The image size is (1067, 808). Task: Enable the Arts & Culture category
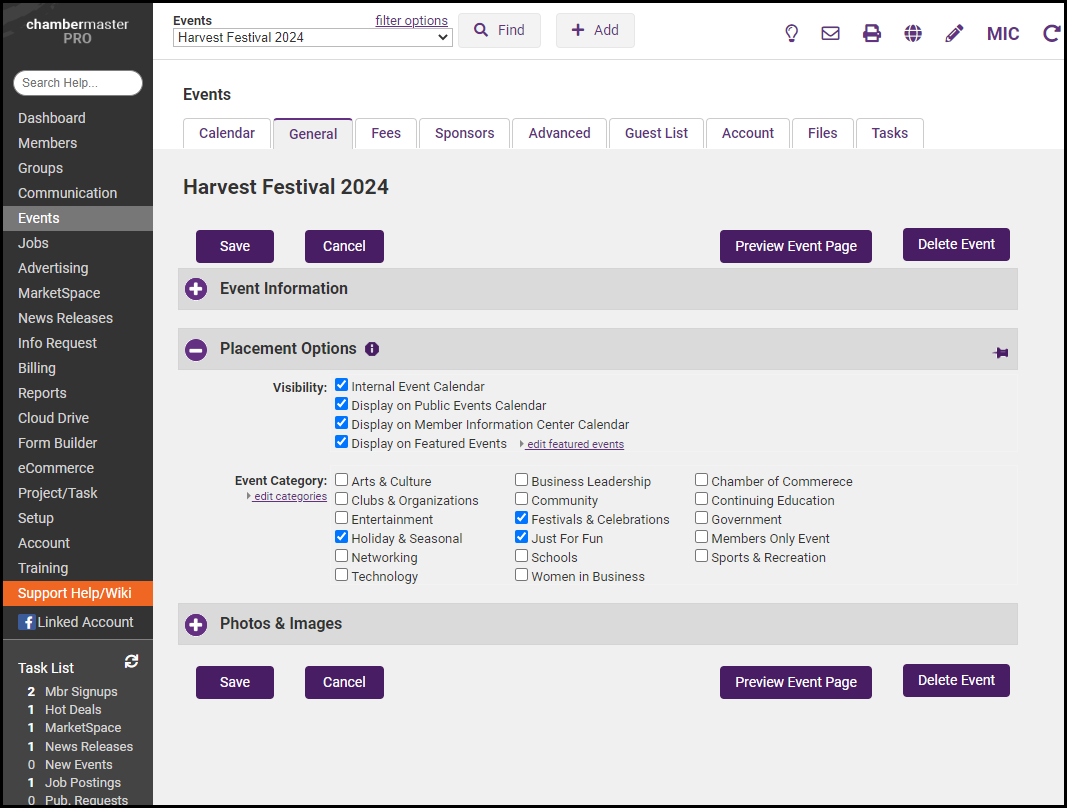(342, 480)
